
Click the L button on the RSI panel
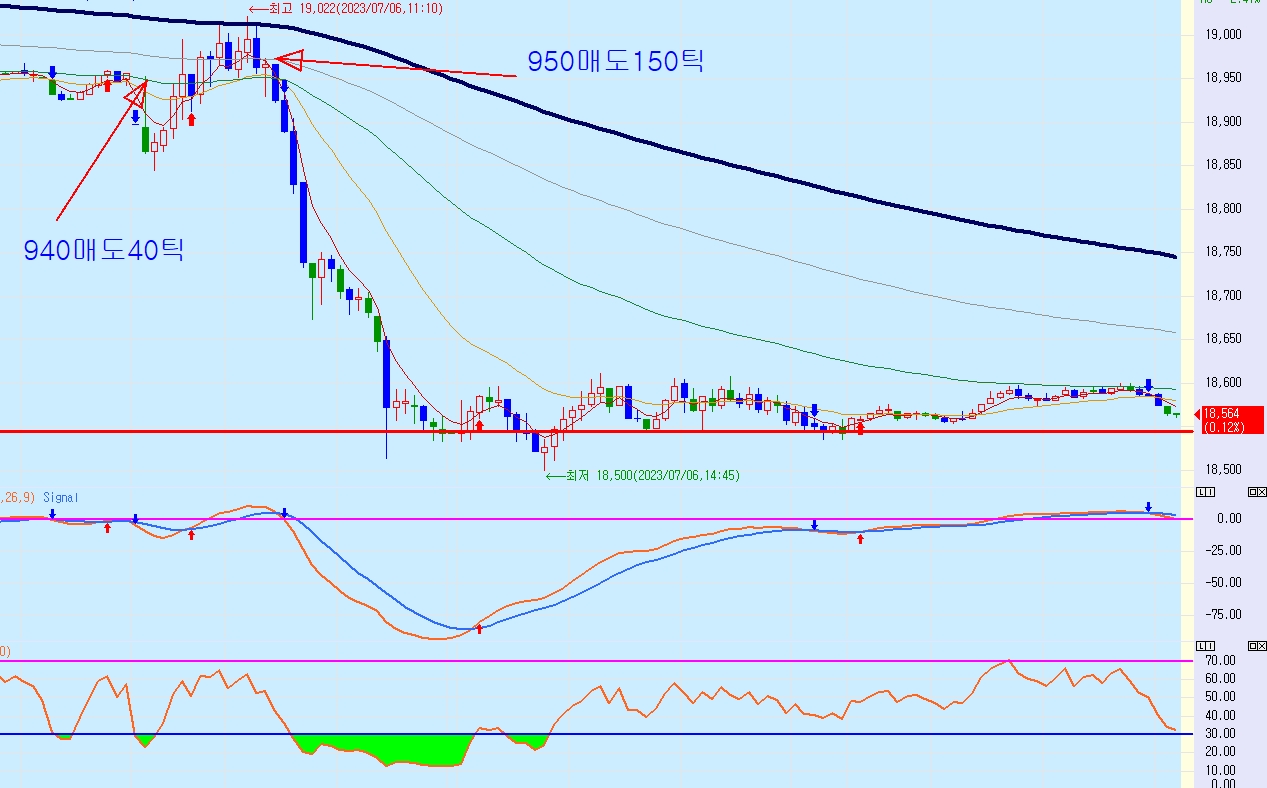pos(1201,646)
